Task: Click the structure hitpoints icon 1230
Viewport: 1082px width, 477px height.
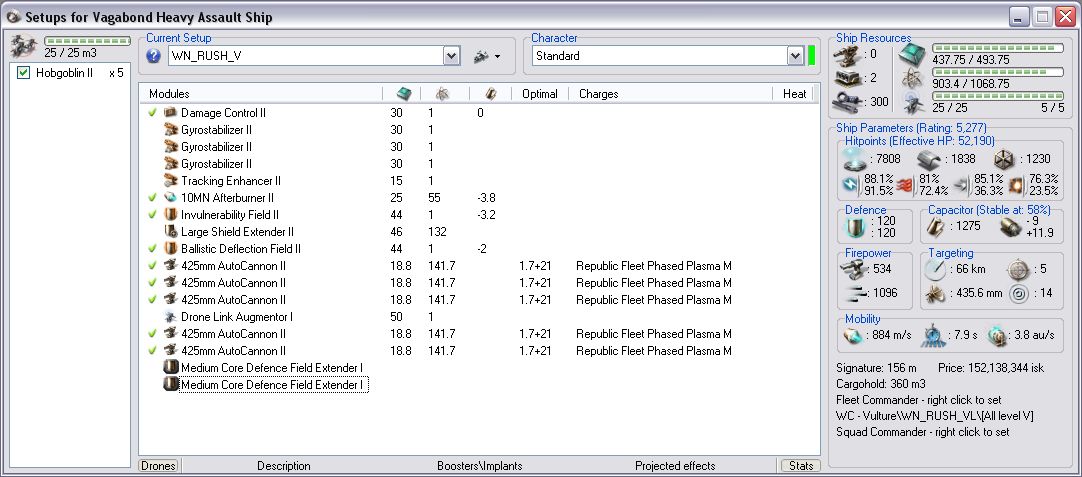Action: point(1003,159)
